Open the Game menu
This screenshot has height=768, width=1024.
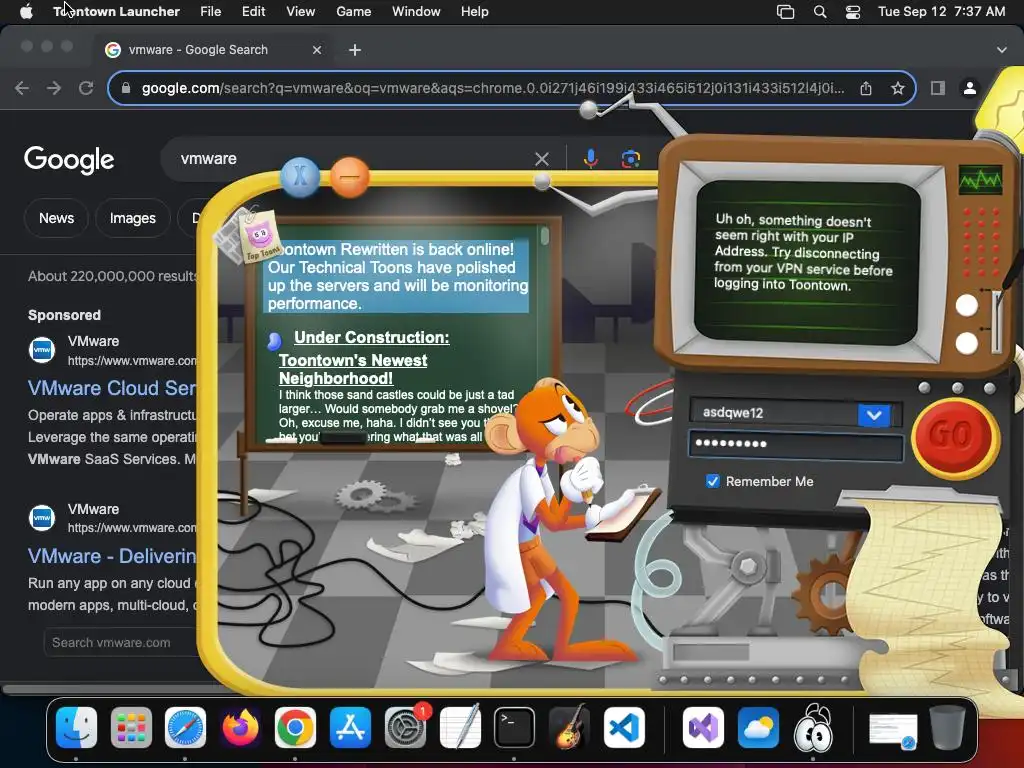click(353, 12)
